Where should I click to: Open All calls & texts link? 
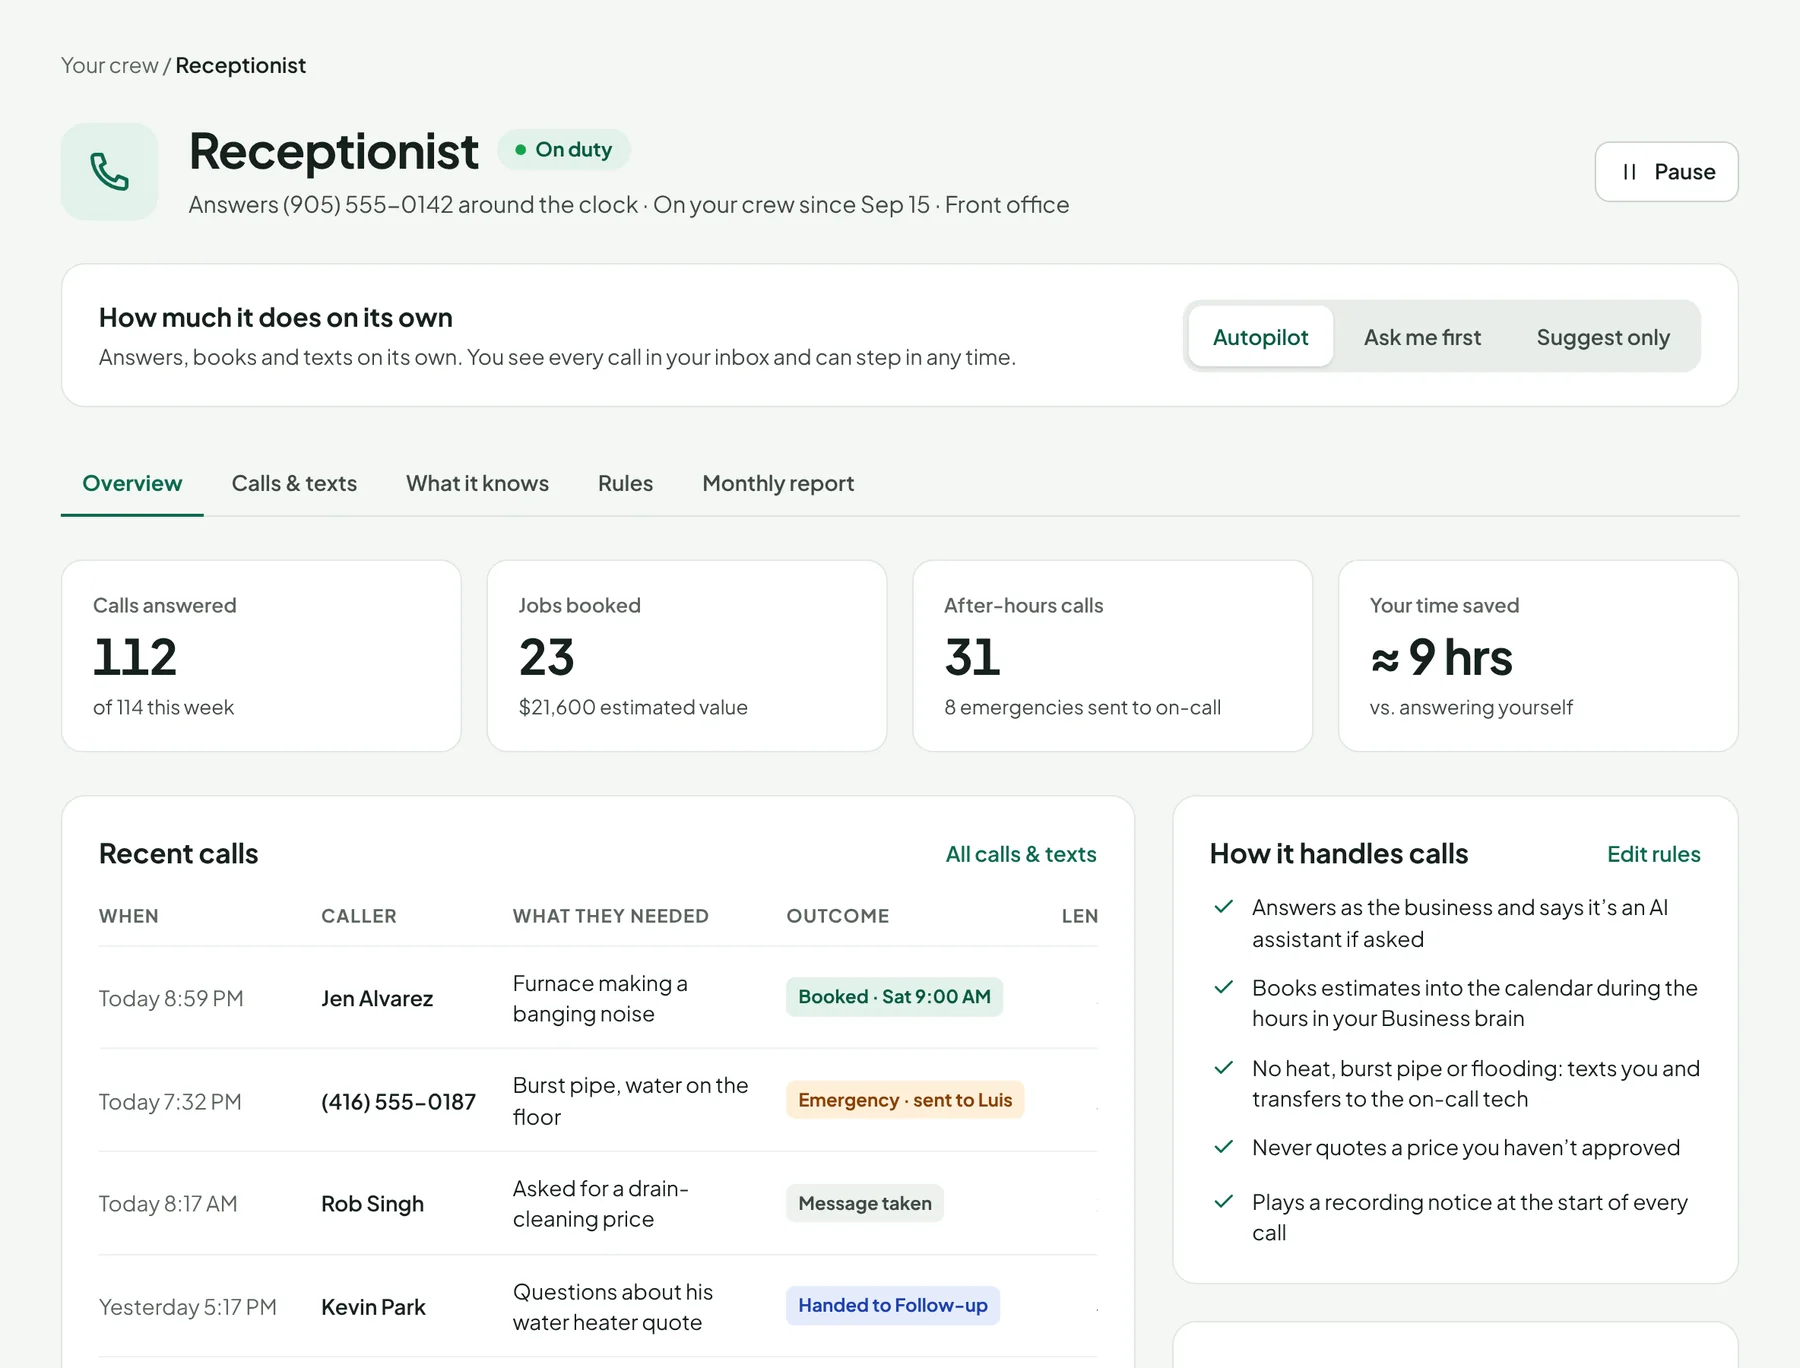pyautogui.click(x=1021, y=854)
